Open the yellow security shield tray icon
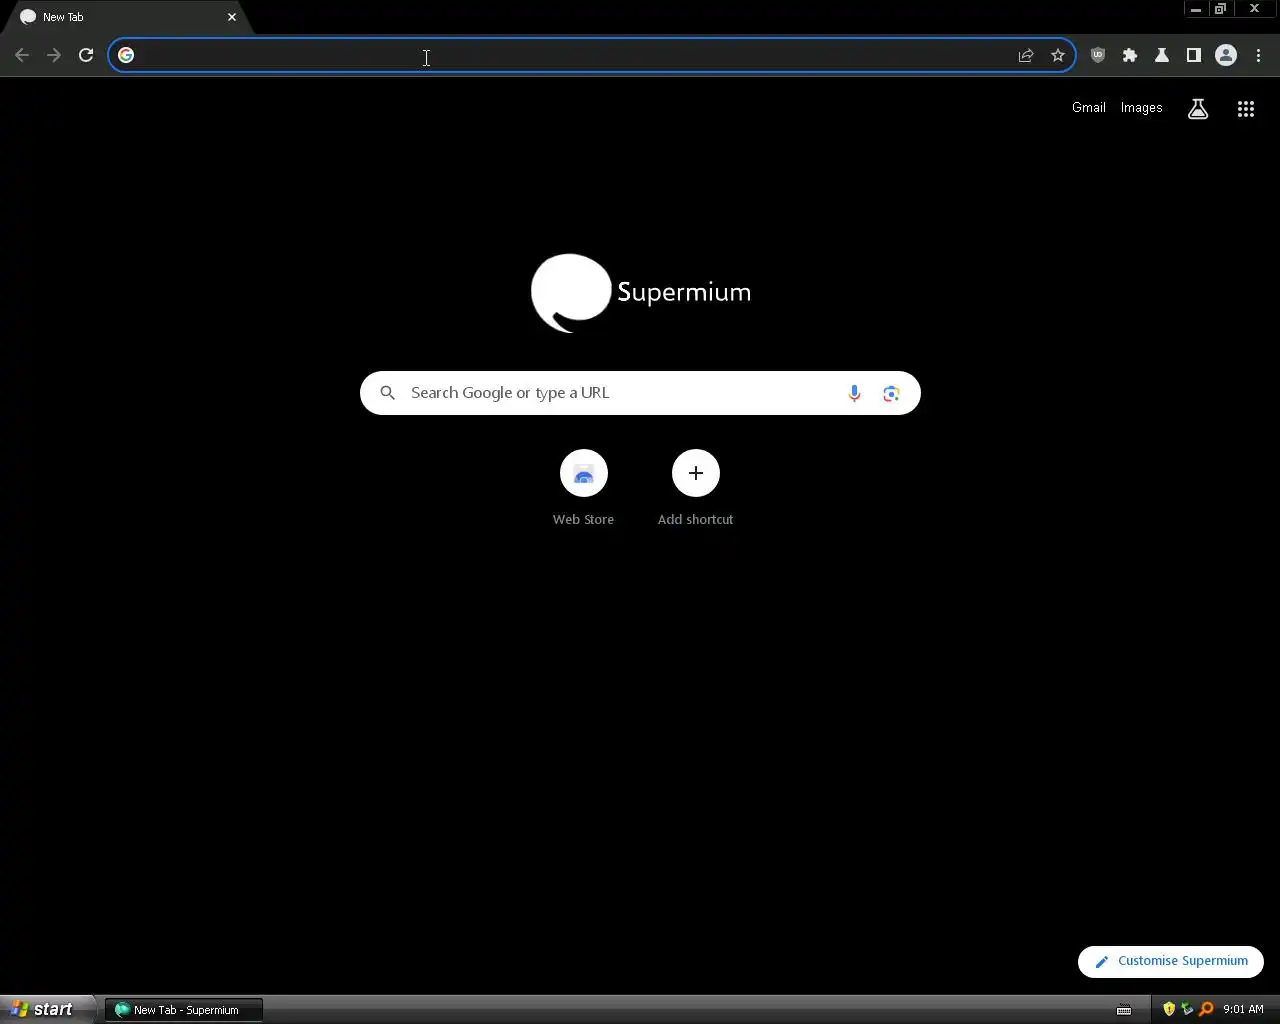Viewport: 1280px width, 1024px height. tap(1169, 1009)
